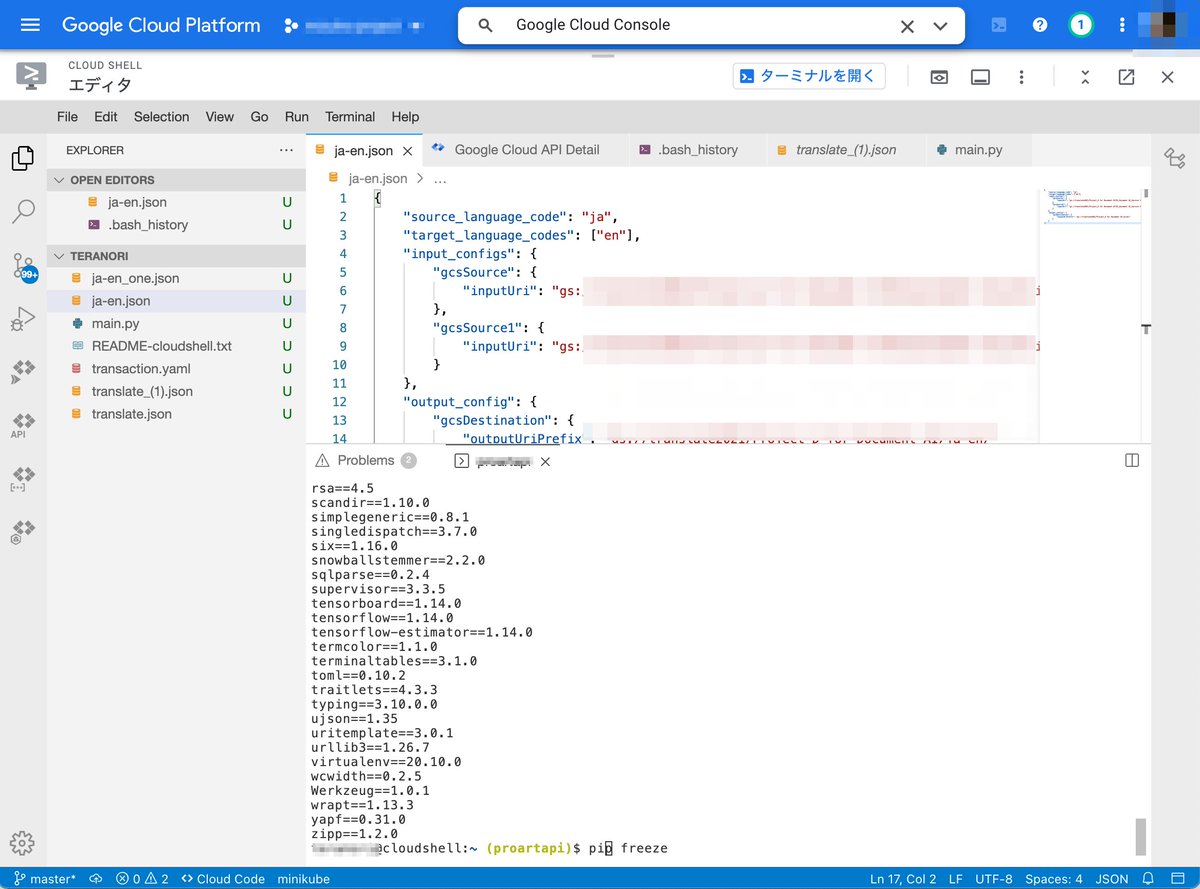Close the ja-en.json editor tab
Viewport: 1200px width, 889px height.
(407, 151)
